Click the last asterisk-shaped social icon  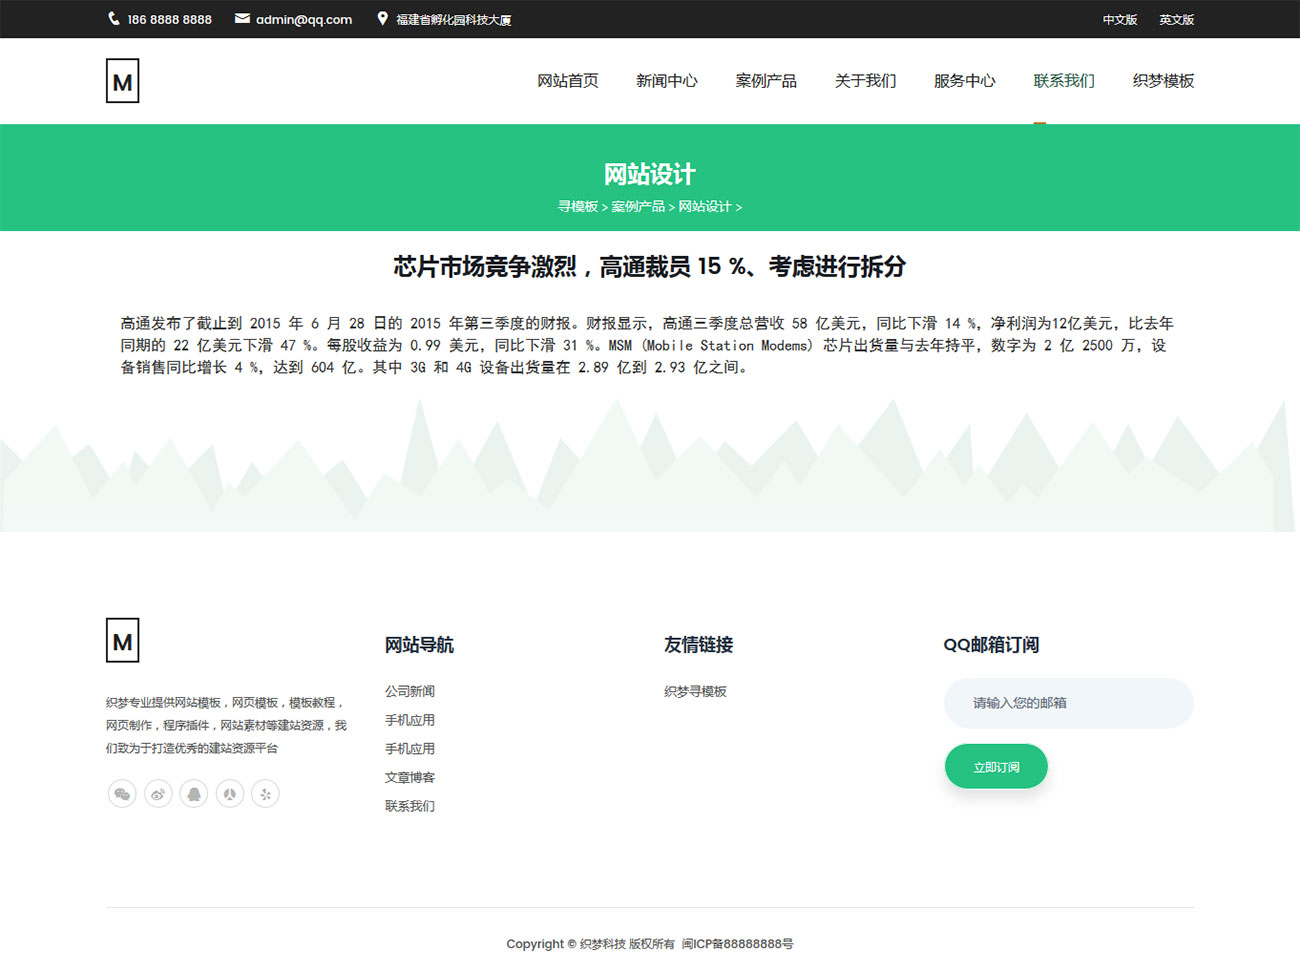265,794
